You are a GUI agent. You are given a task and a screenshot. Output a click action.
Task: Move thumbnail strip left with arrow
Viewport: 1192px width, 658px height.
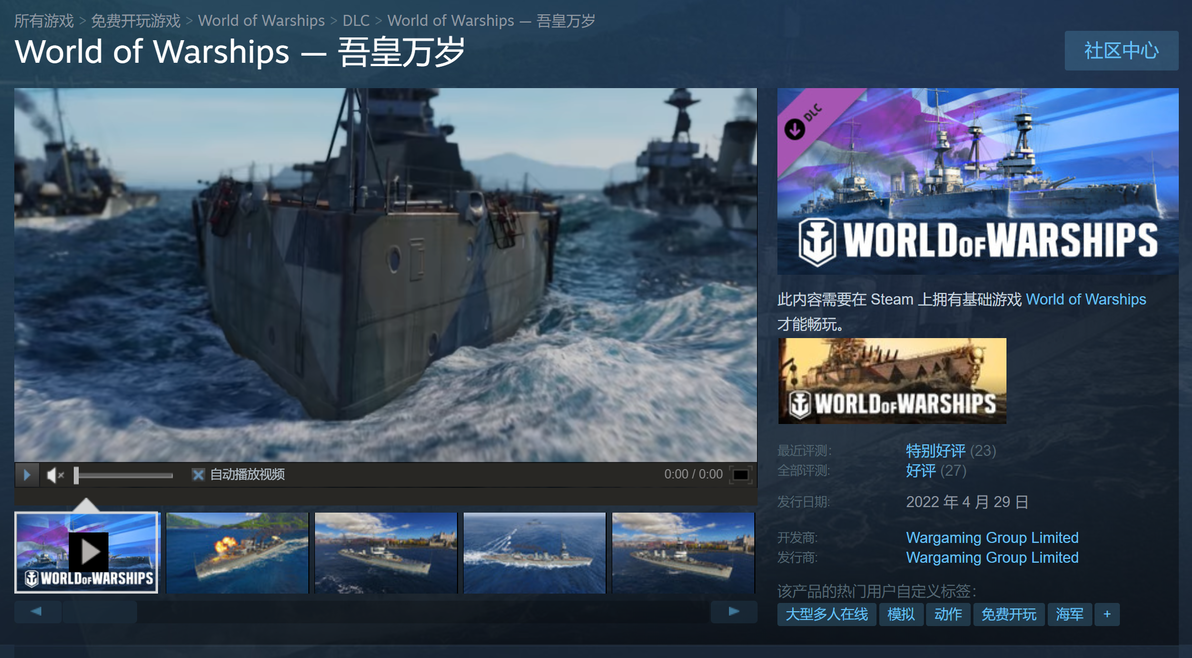coord(37,612)
